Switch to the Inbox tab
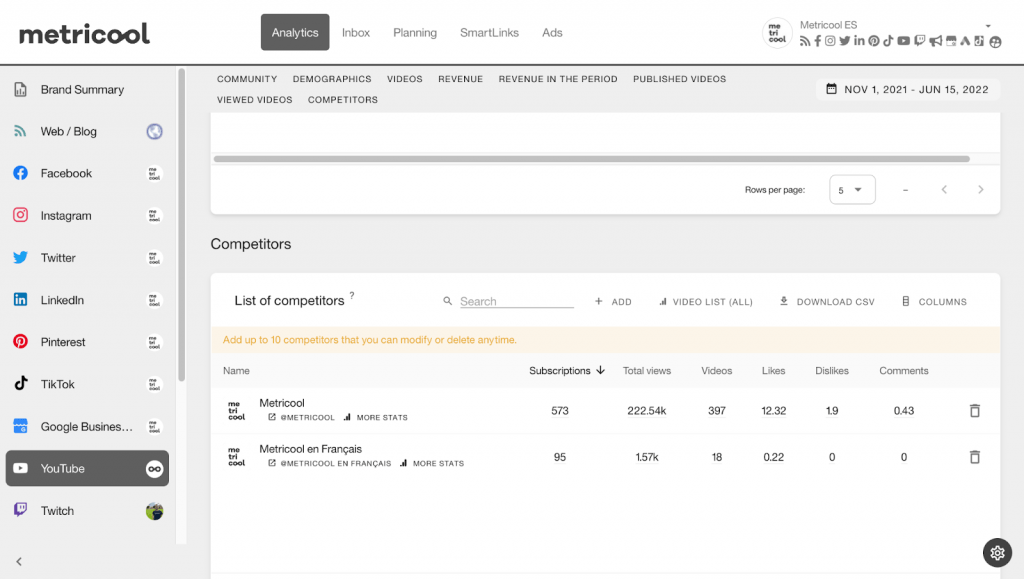This screenshot has height=579, width=1024. point(356,33)
